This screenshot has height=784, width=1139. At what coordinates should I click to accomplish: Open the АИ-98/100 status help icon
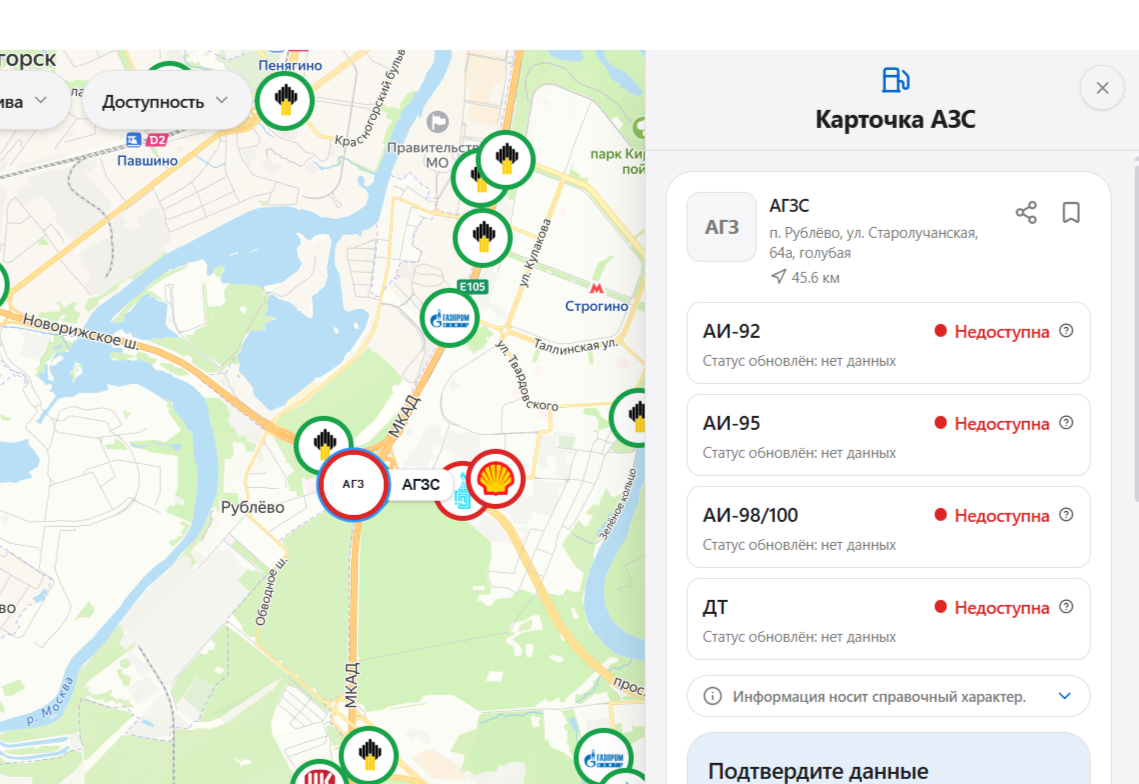pyautogui.click(x=1066, y=514)
